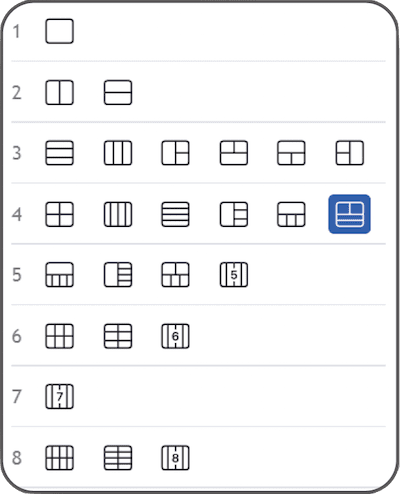Select the two-by-two grid layout
Image resolution: width=400 pixels, height=494 pixels.
coord(59,214)
